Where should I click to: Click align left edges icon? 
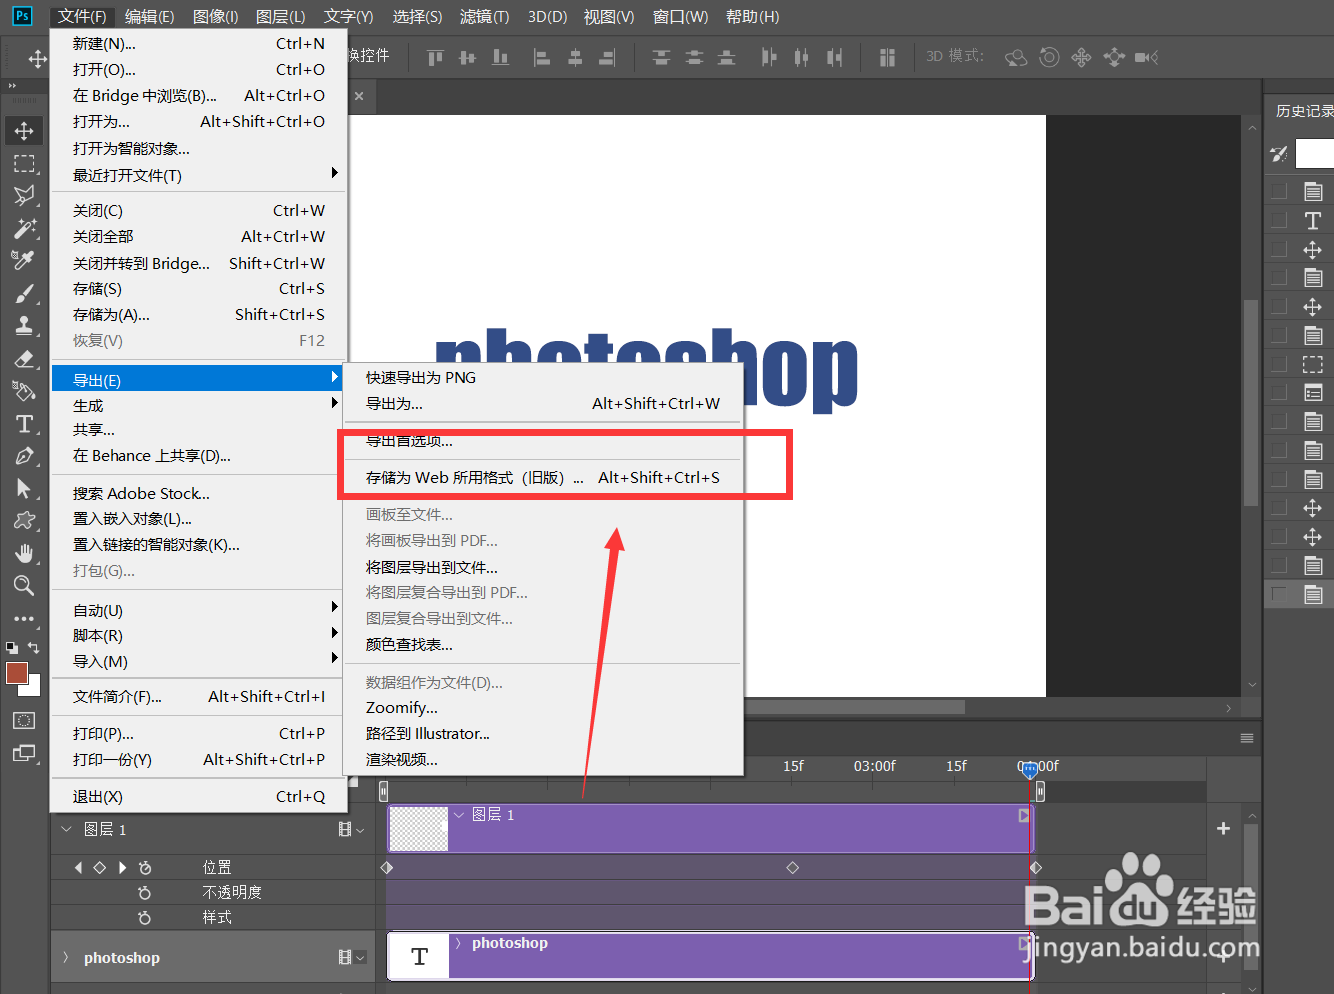[x=542, y=58]
